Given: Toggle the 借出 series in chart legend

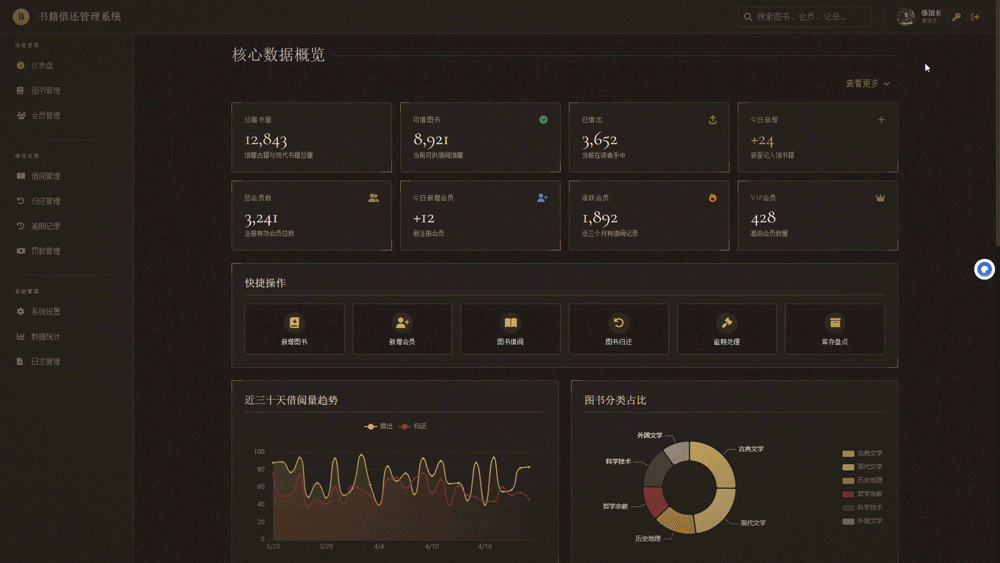Looking at the screenshot, I should (378, 427).
